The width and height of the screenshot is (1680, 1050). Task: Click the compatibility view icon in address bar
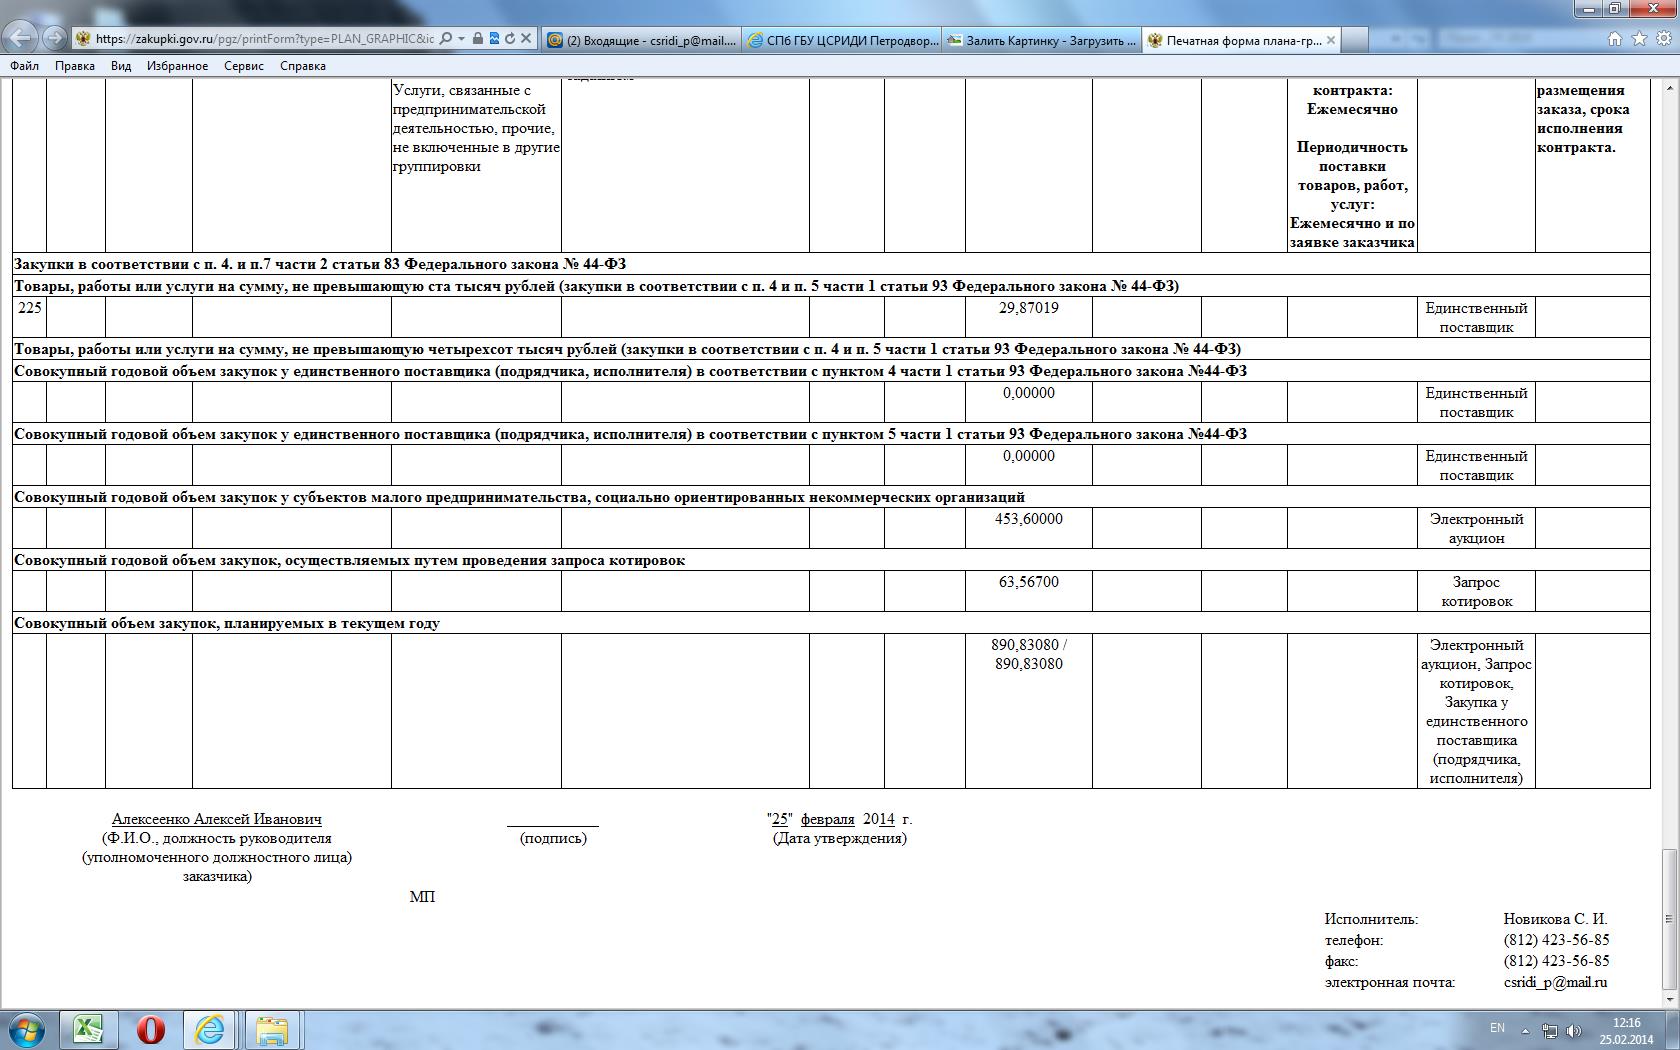(x=494, y=39)
